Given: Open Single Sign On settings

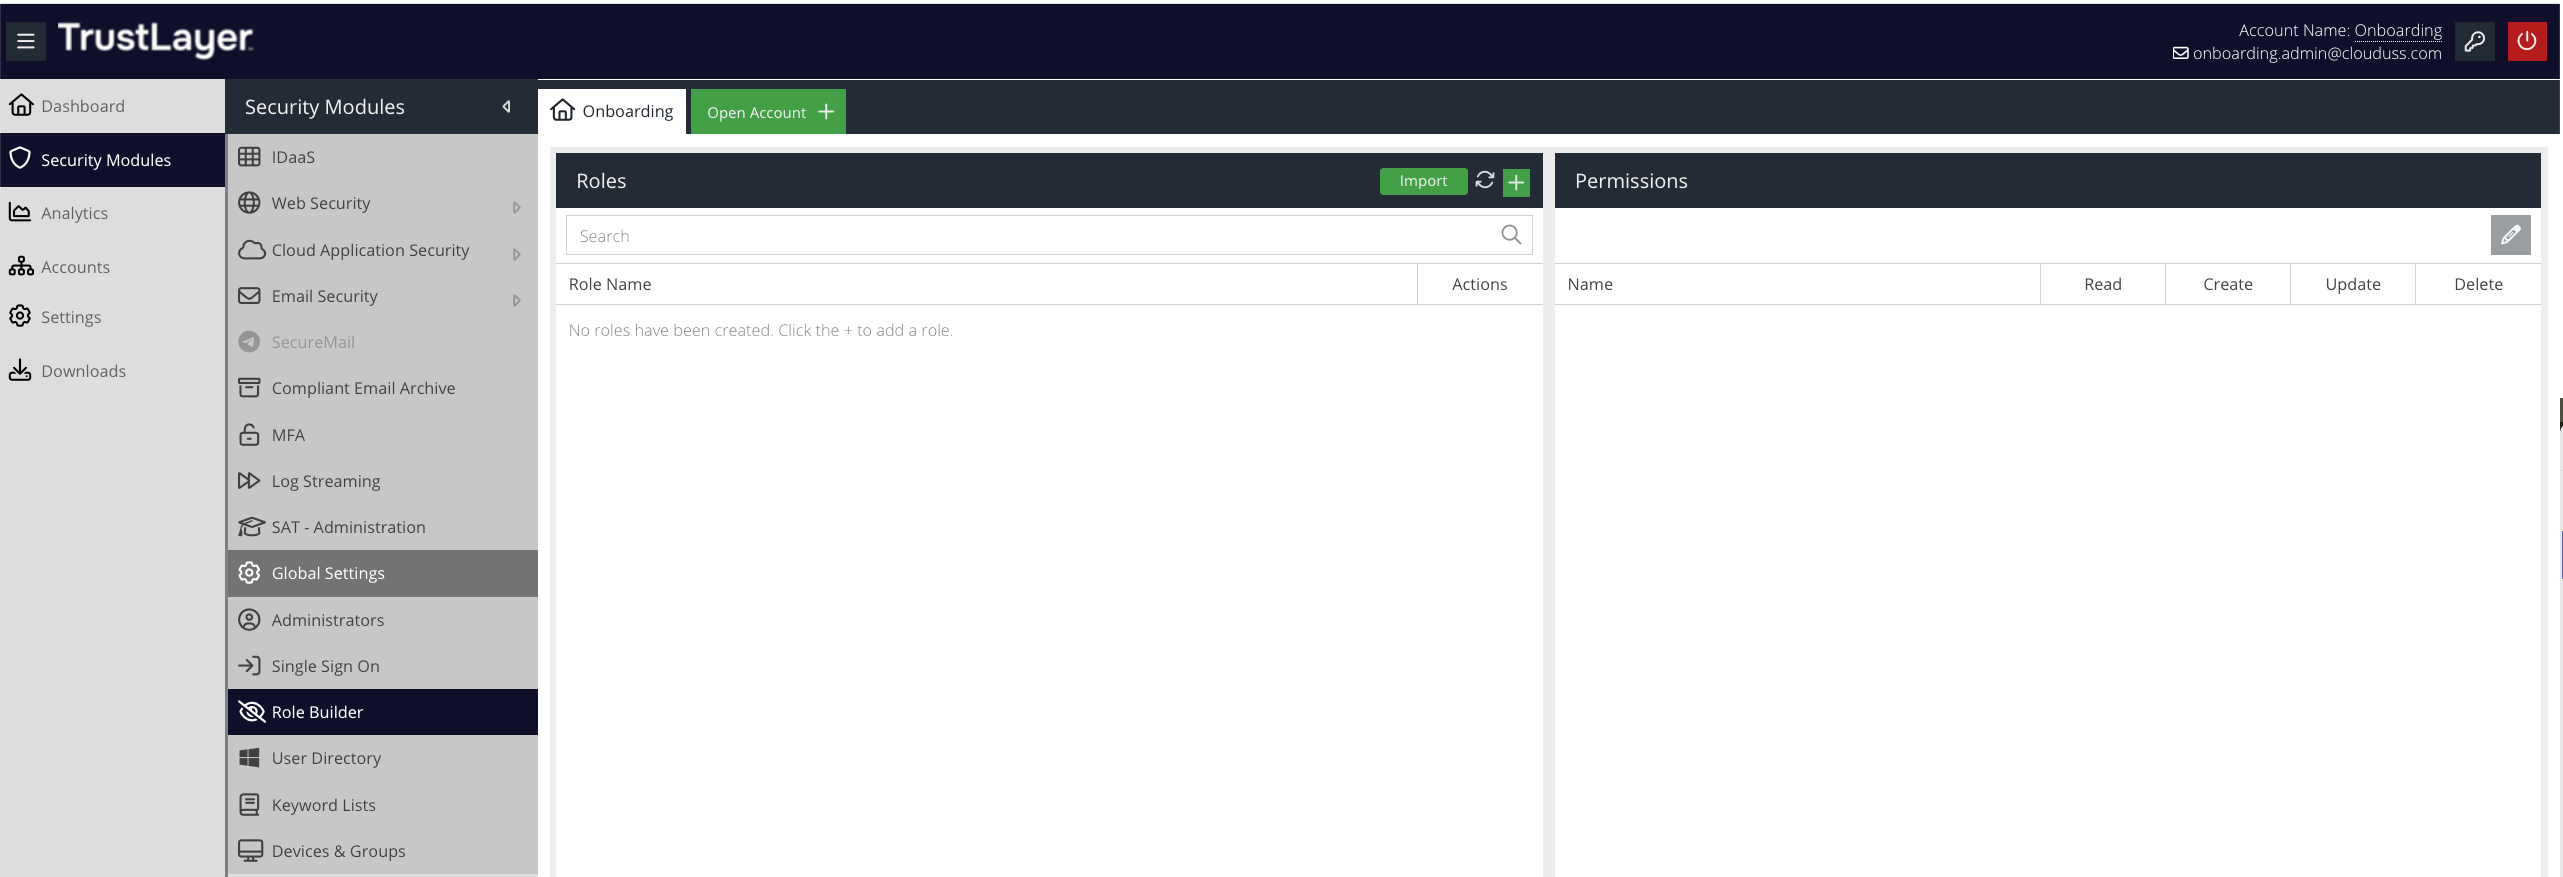Looking at the screenshot, I should click(383, 666).
